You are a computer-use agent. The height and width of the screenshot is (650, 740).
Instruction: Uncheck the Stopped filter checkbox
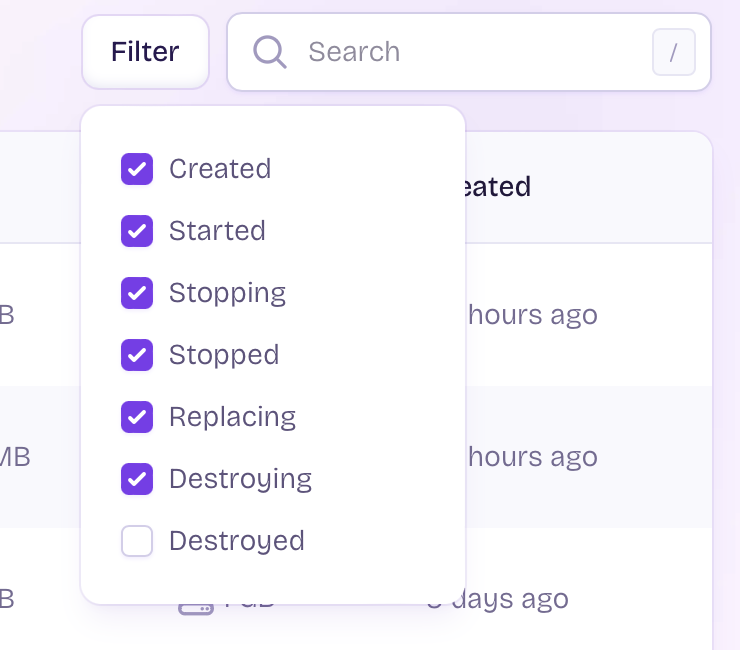point(137,355)
